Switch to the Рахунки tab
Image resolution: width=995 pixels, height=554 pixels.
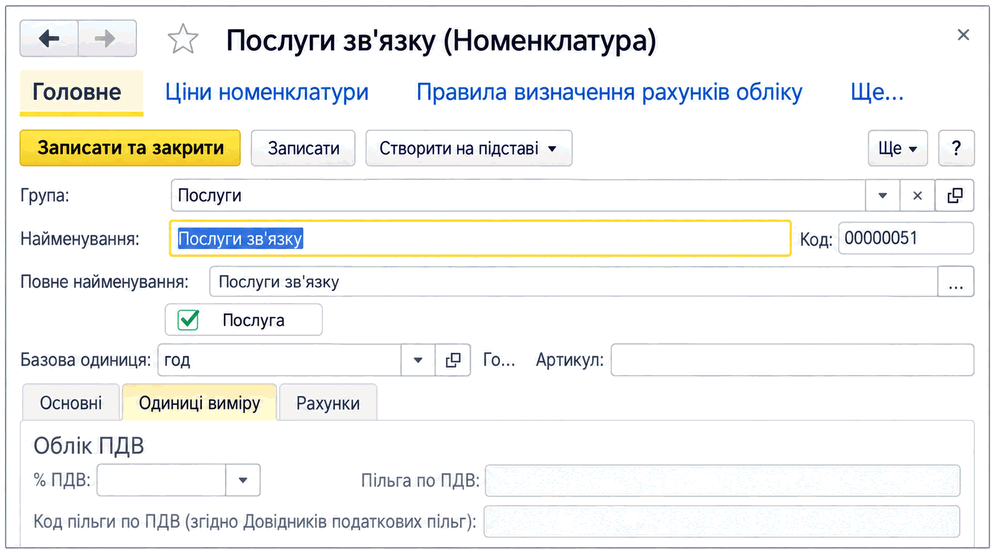pos(328,403)
